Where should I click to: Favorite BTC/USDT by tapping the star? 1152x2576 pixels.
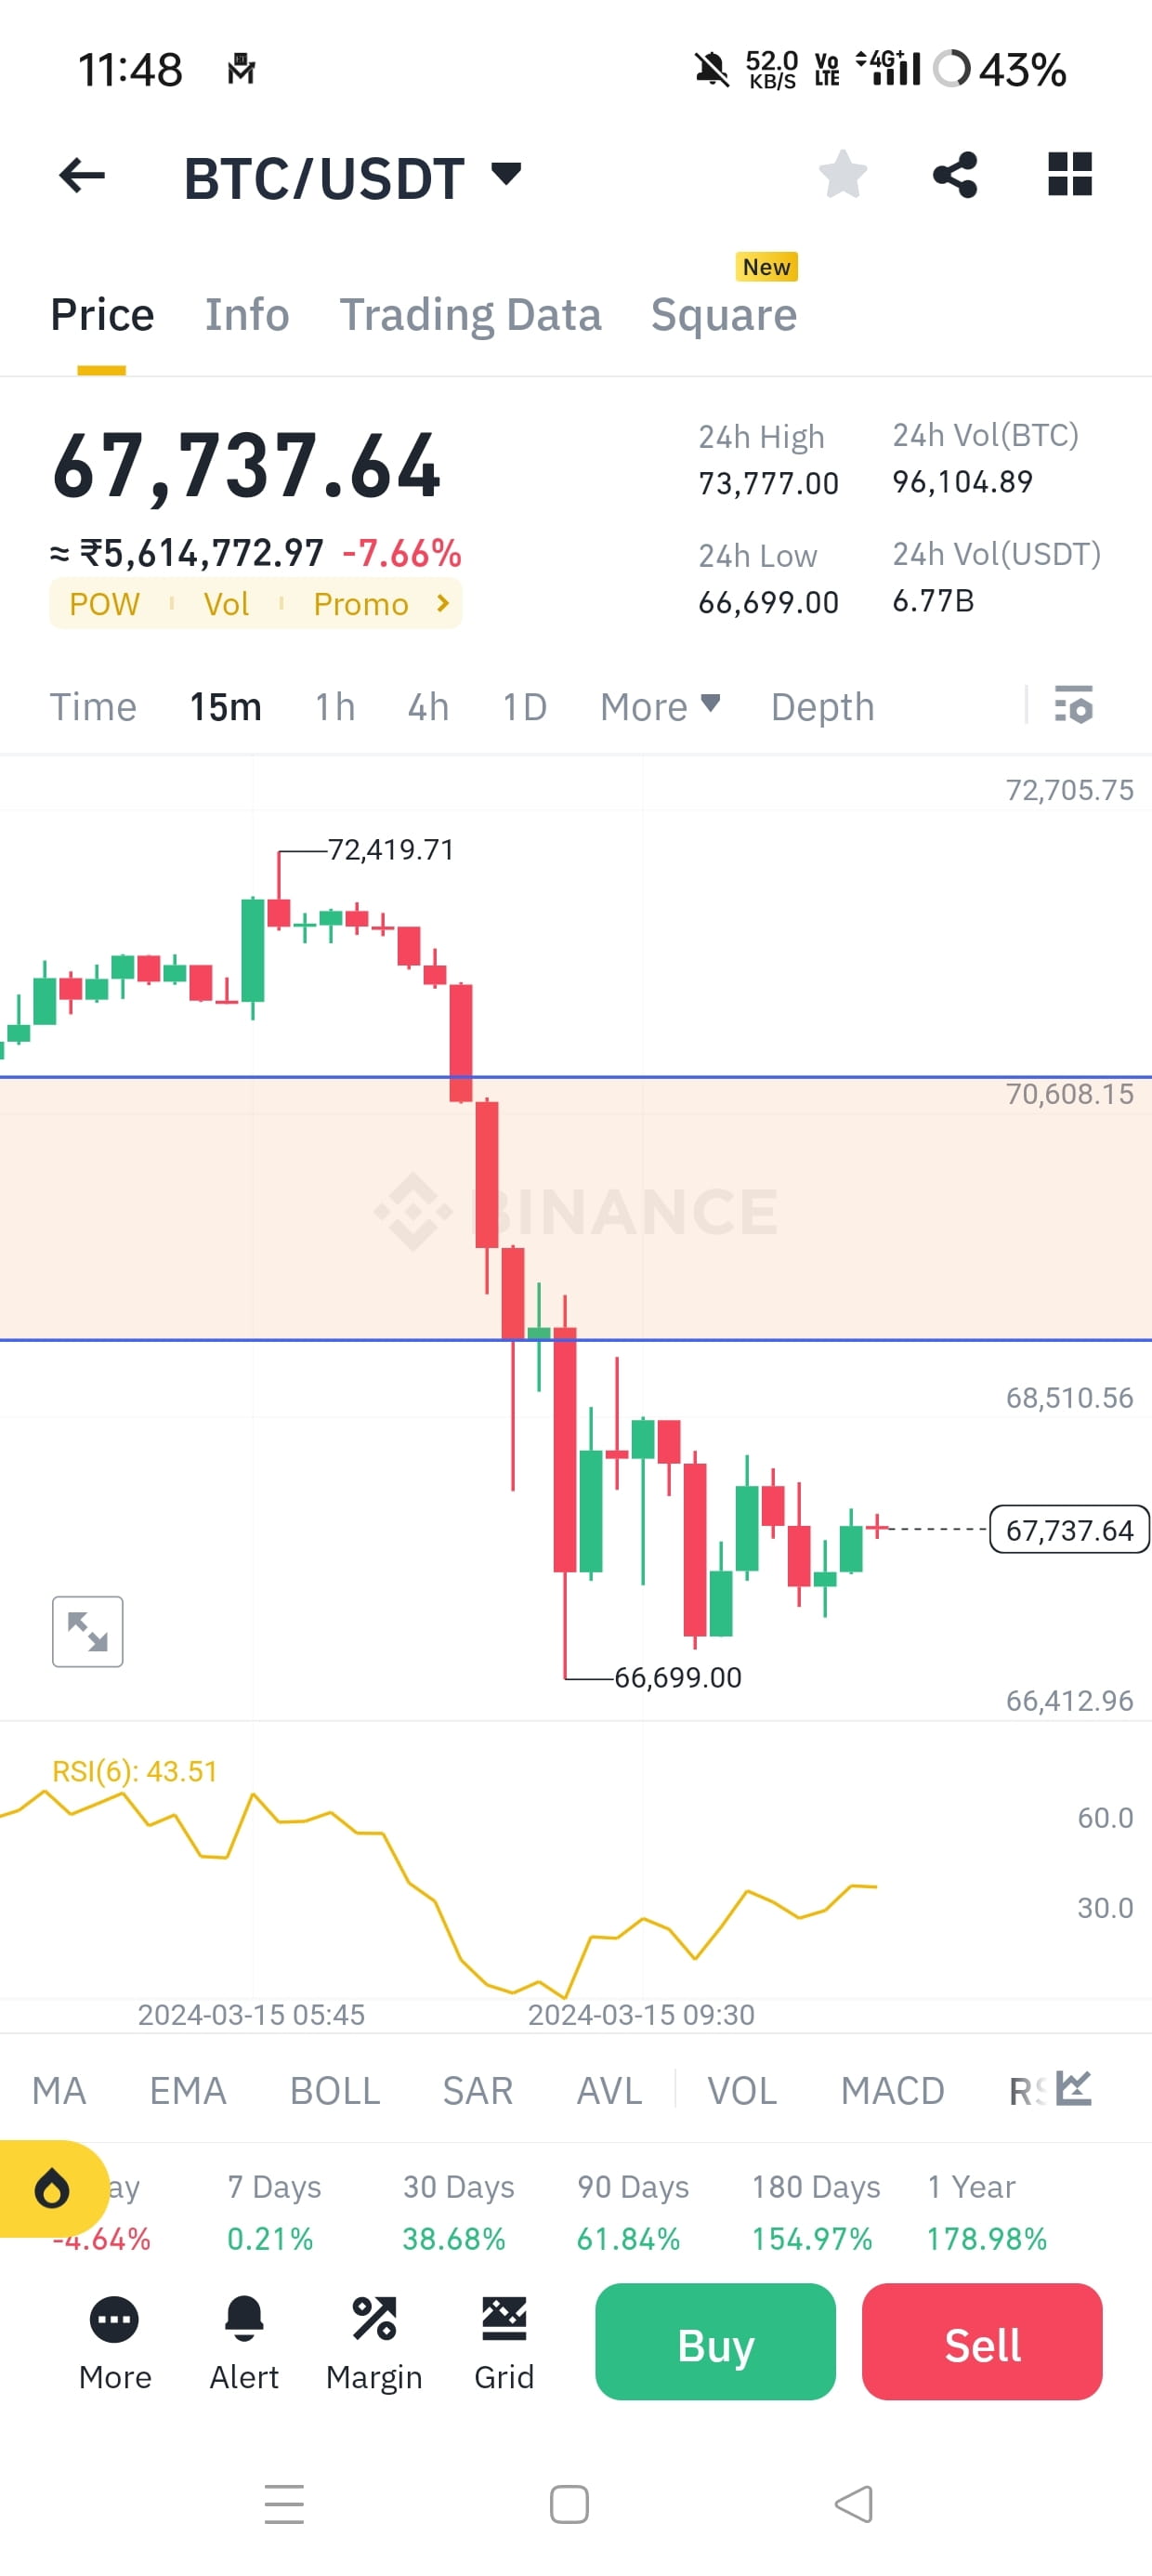pyautogui.click(x=843, y=174)
